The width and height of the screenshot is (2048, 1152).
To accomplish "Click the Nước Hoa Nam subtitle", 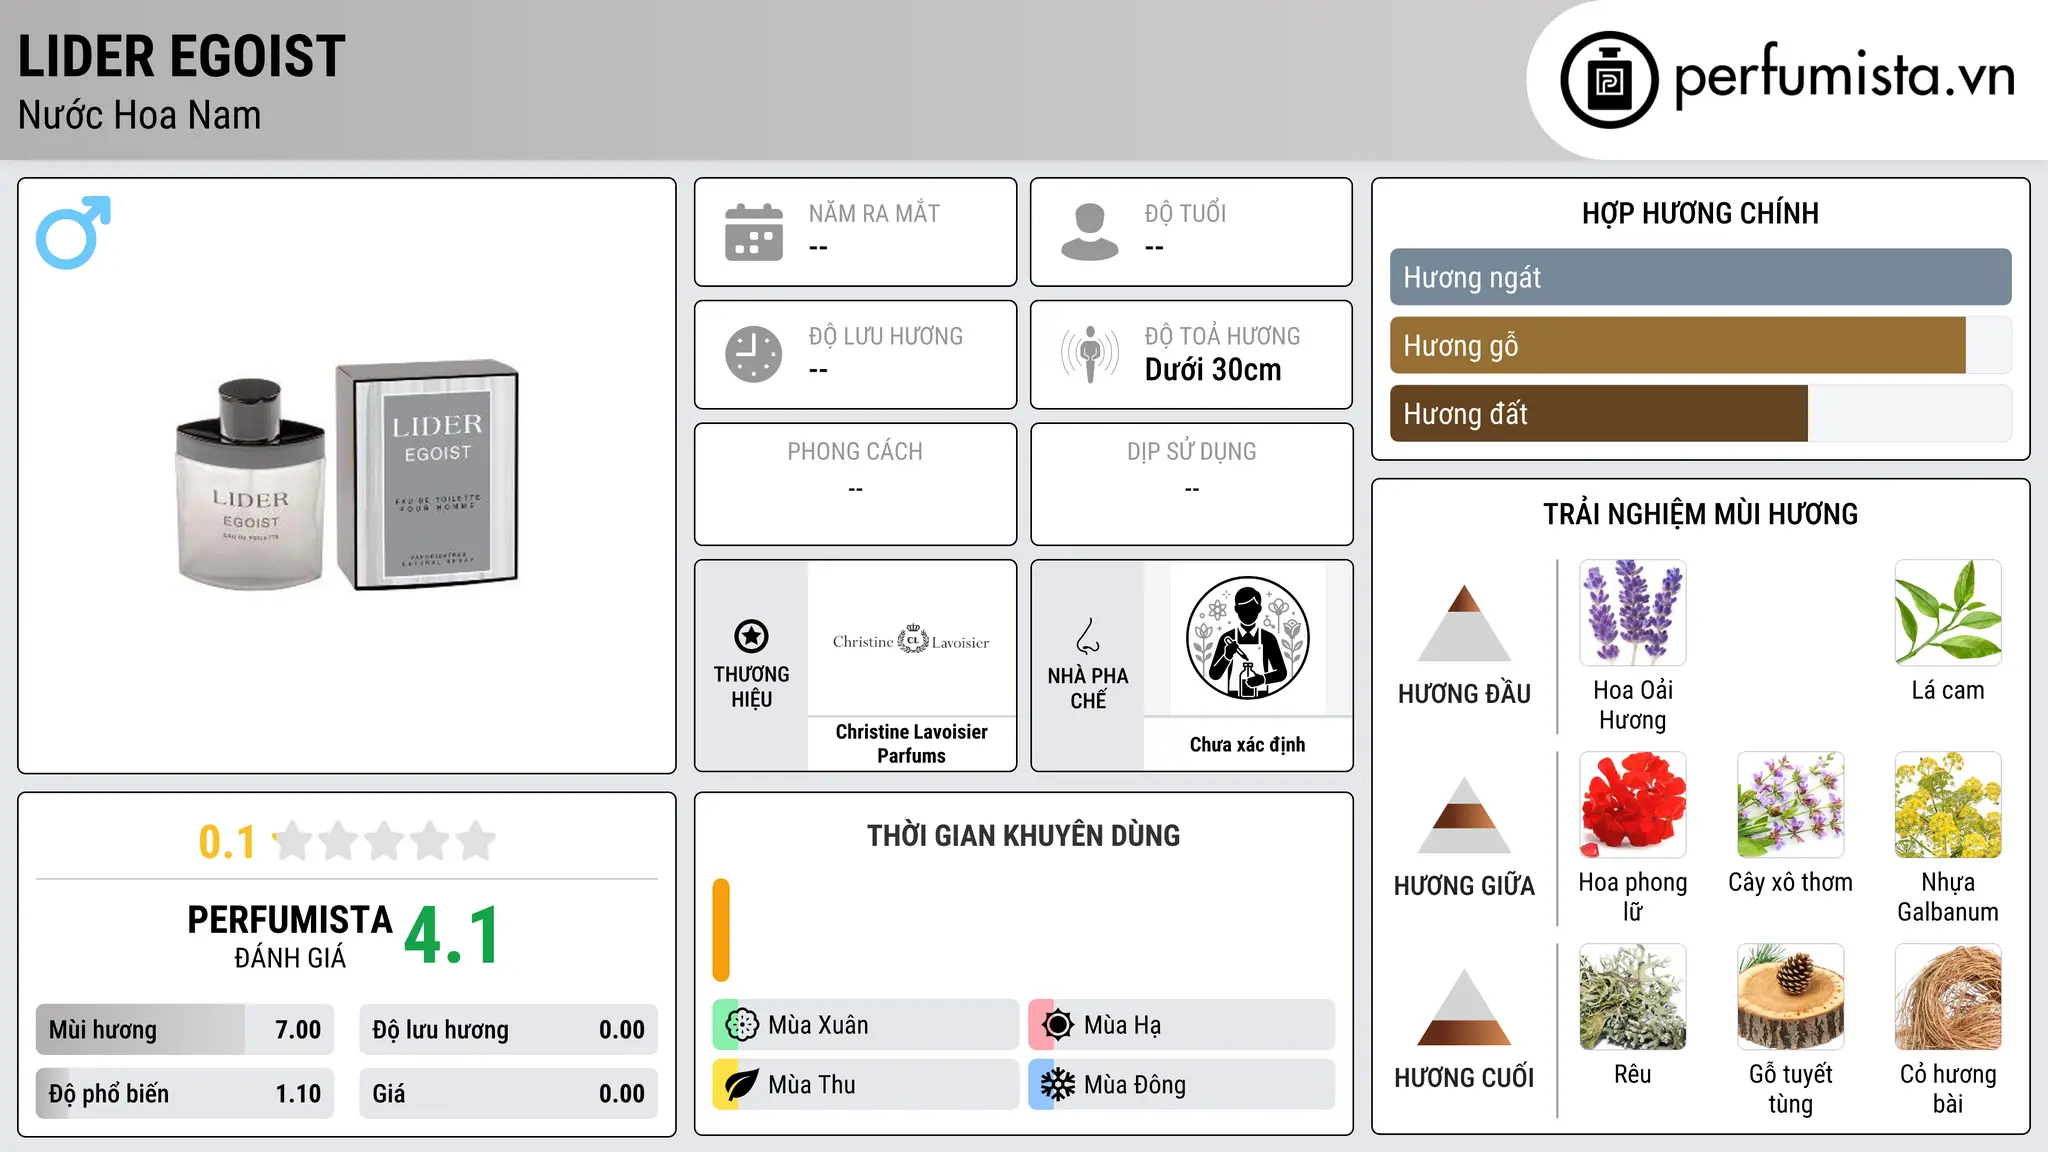I will click(140, 115).
